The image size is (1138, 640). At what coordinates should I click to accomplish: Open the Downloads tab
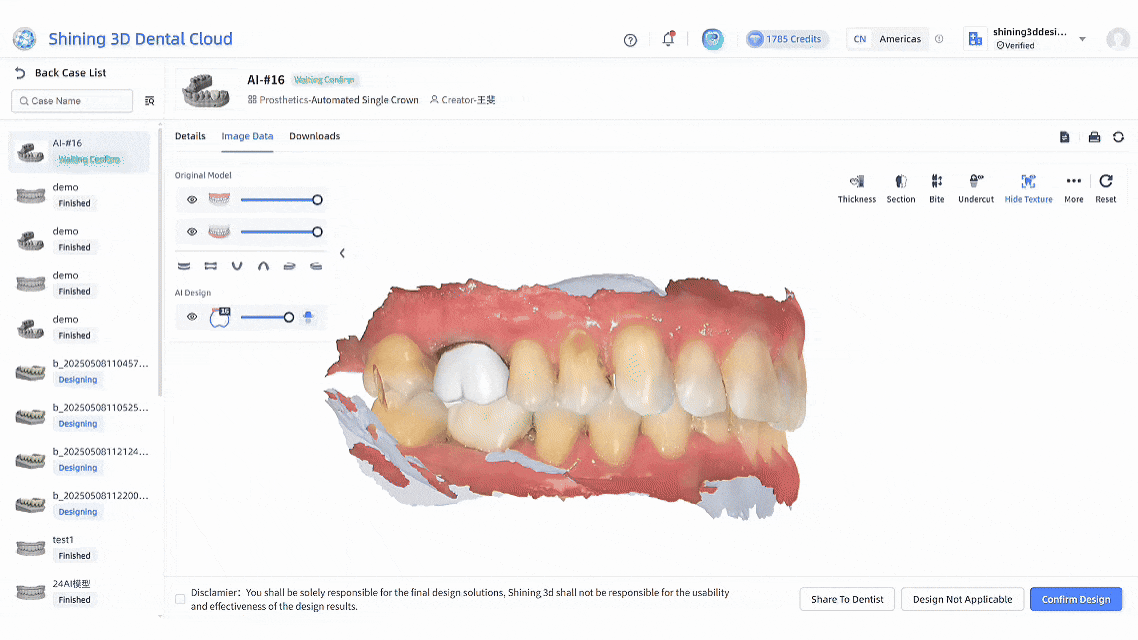click(x=314, y=136)
